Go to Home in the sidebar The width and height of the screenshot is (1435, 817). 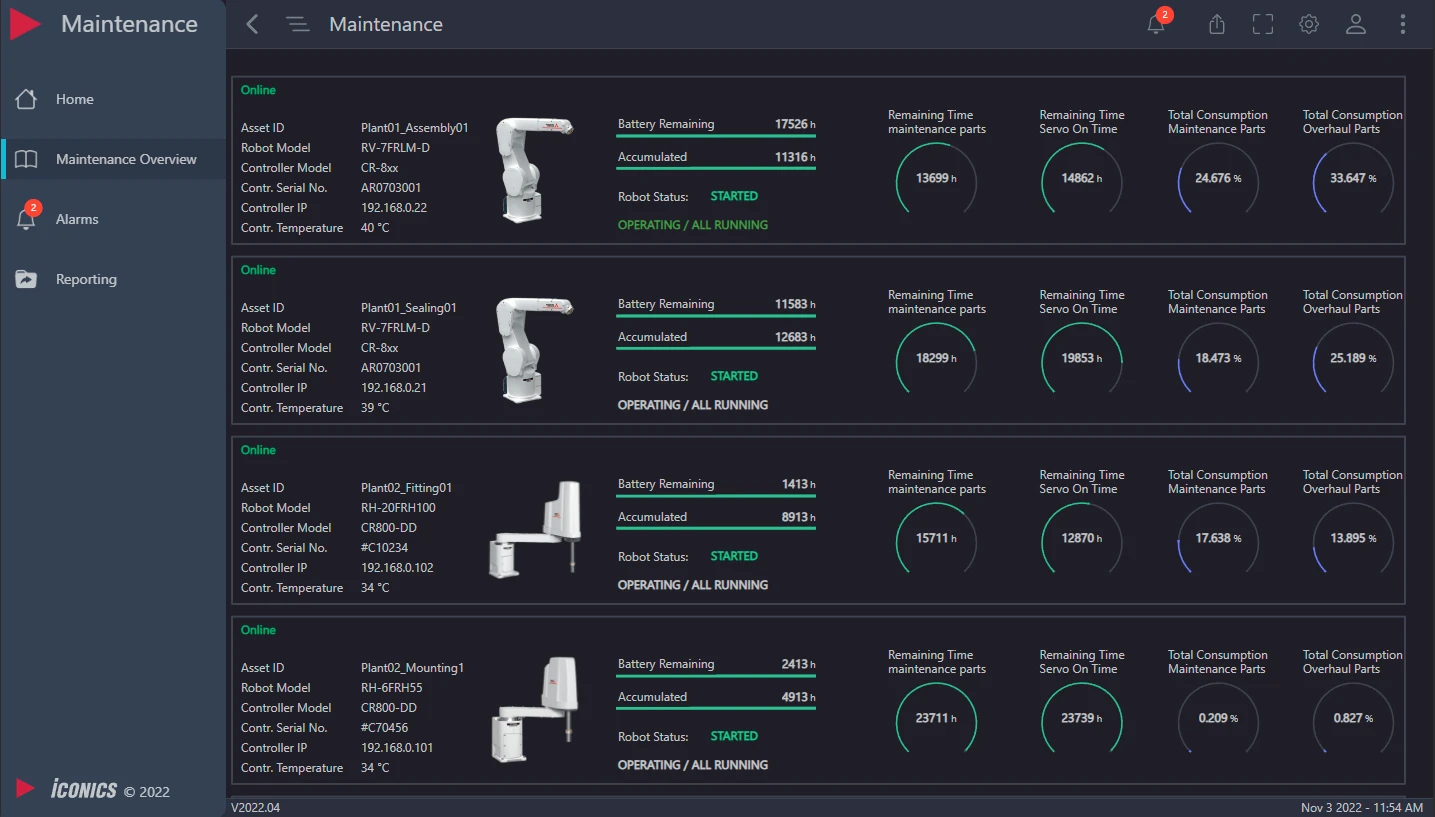(x=75, y=99)
